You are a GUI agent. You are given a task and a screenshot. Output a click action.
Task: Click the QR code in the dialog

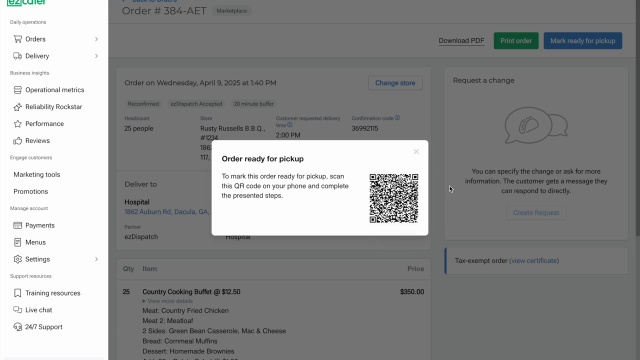click(393, 198)
